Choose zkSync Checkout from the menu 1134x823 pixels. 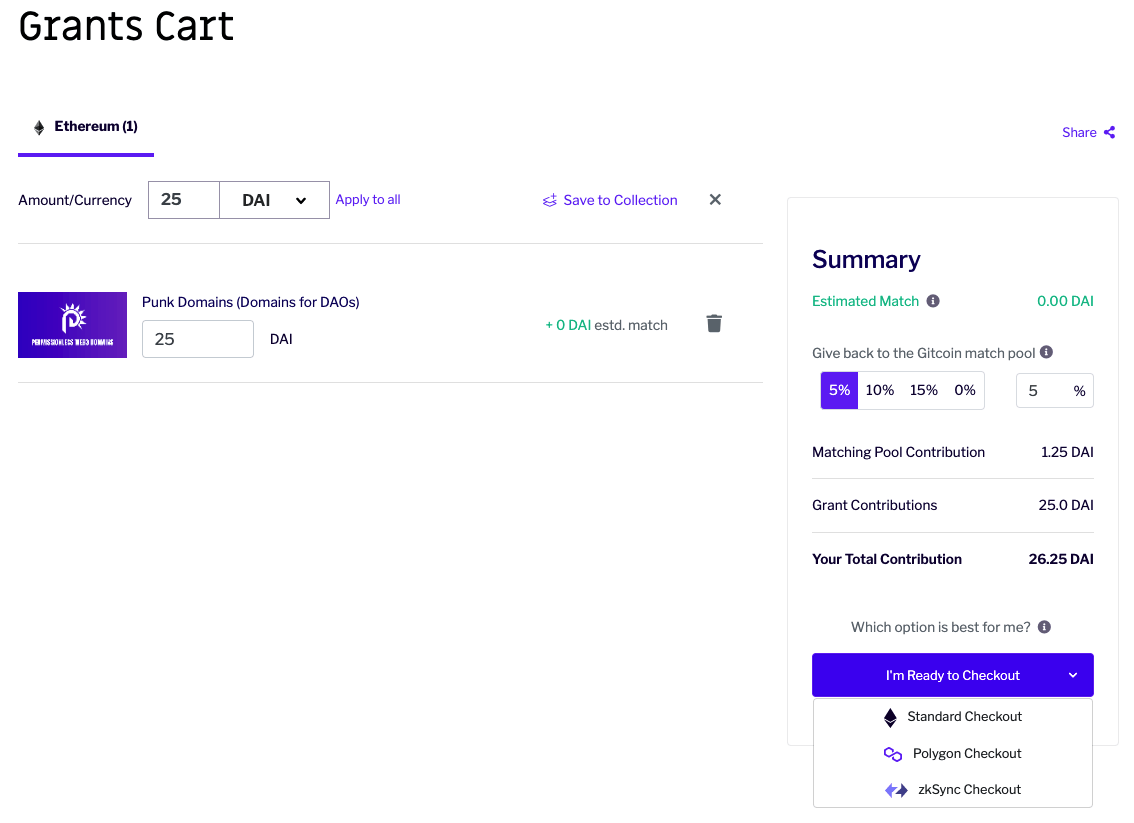[x=952, y=790]
